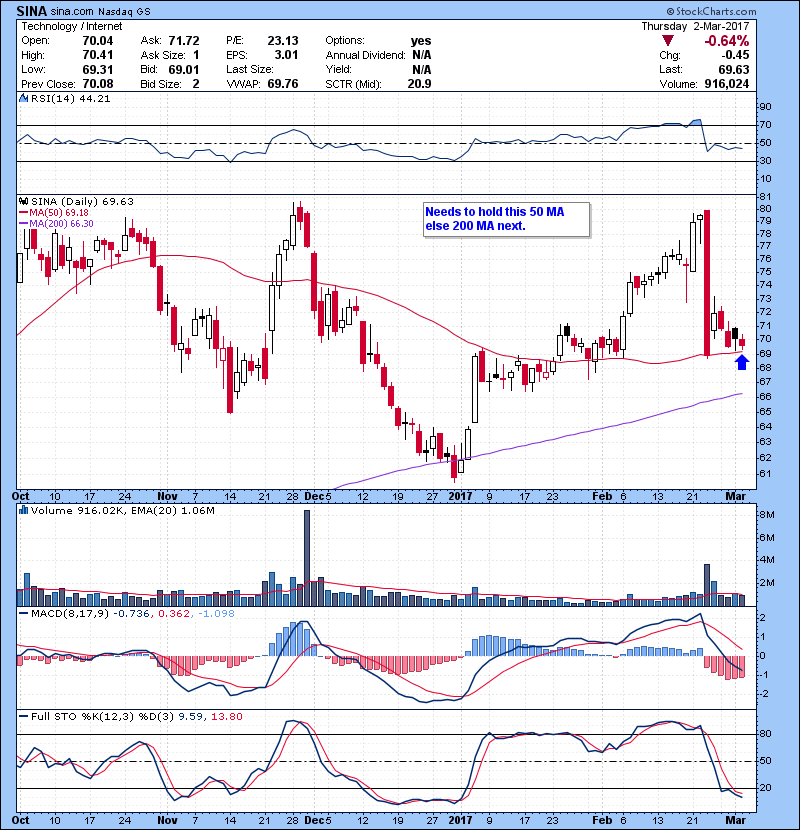Click the sina.com company name
The height and width of the screenshot is (830, 800).
73,11
